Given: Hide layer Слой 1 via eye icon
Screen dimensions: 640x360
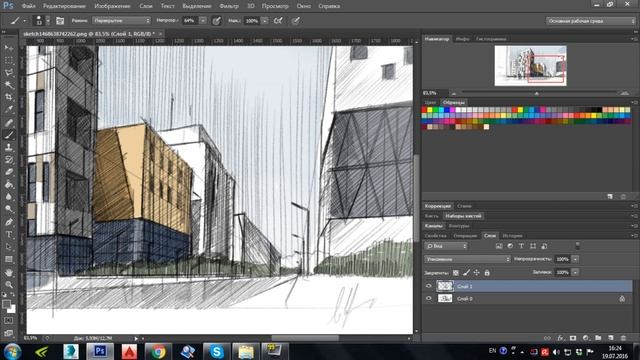Looking at the screenshot, I should (429, 286).
